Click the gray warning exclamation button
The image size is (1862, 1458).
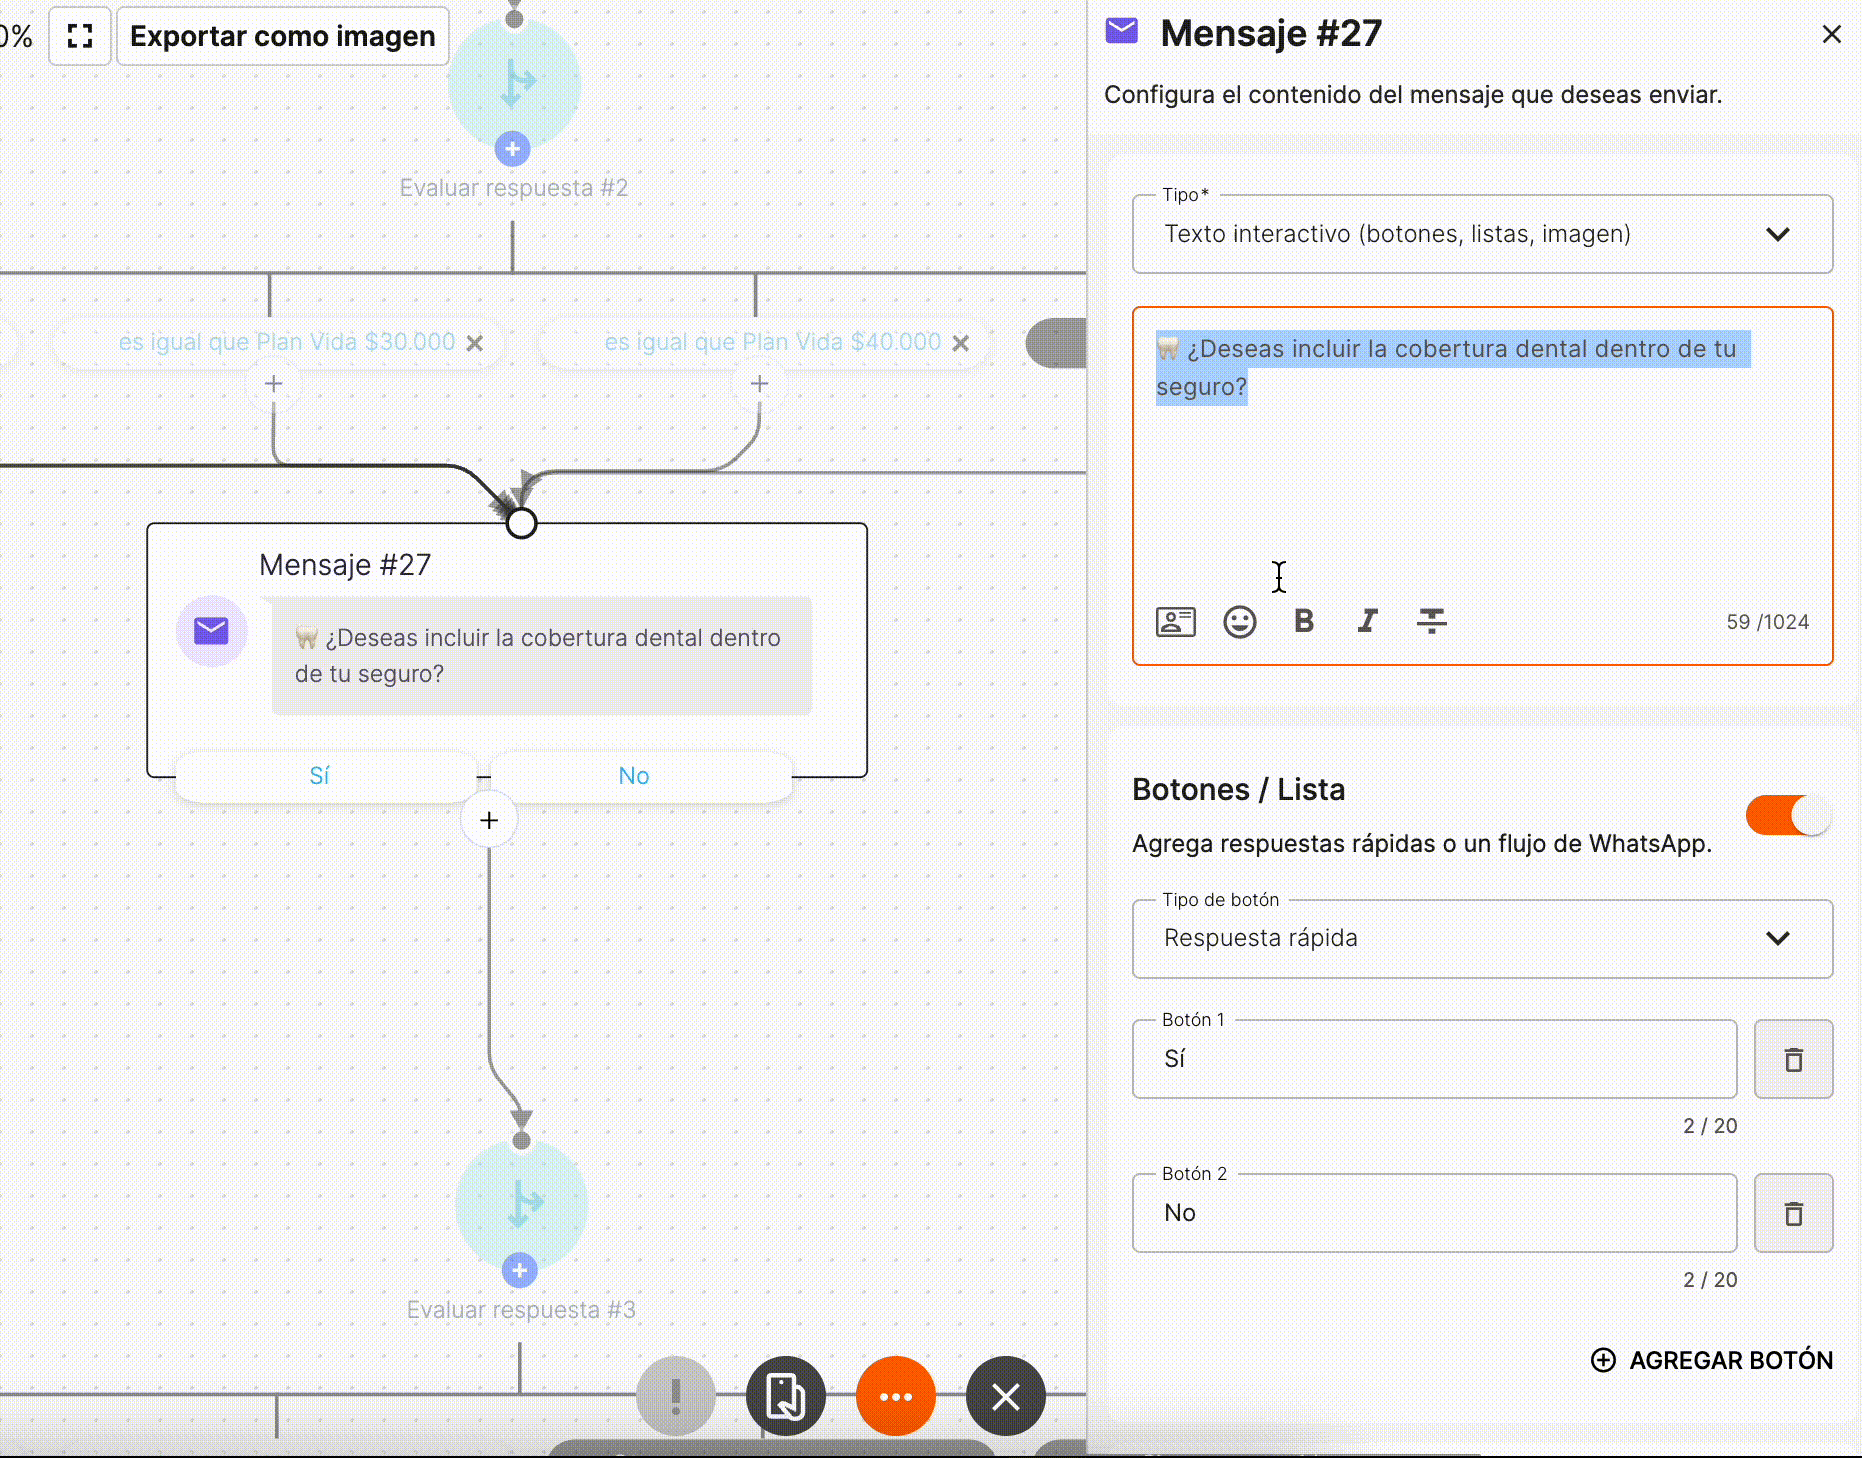[676, 1396]
